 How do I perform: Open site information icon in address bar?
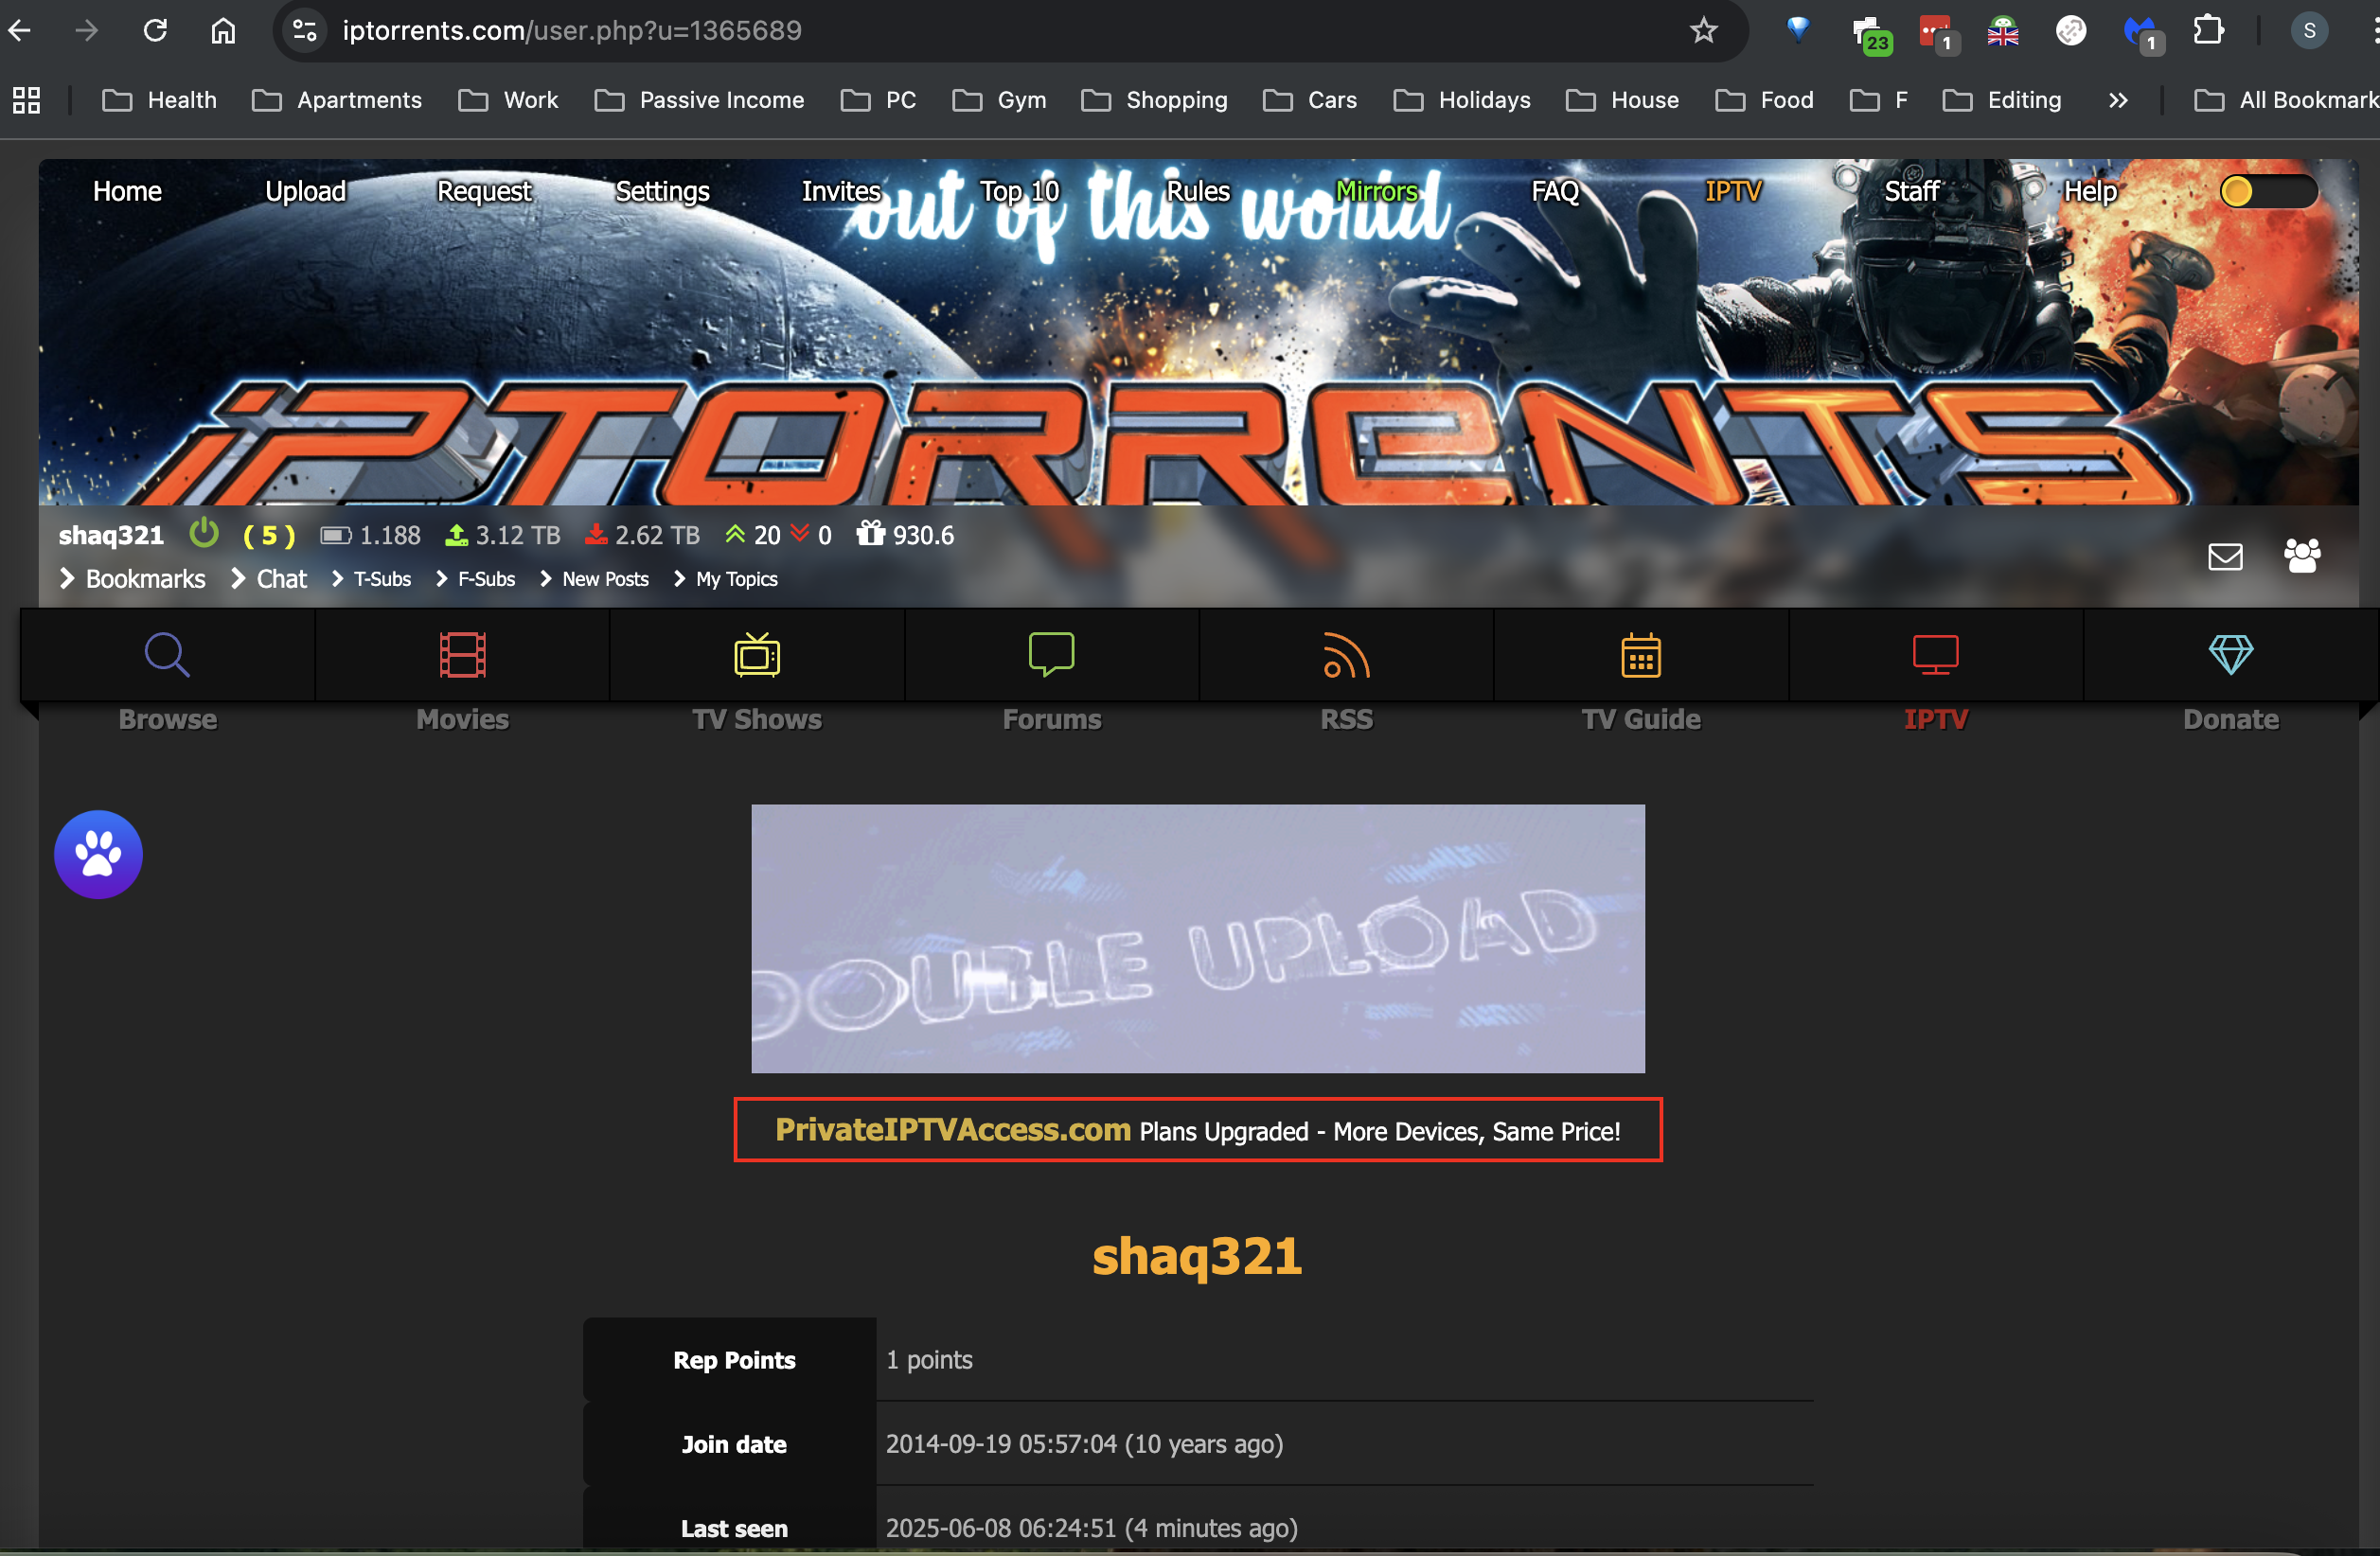click(304, 31)
